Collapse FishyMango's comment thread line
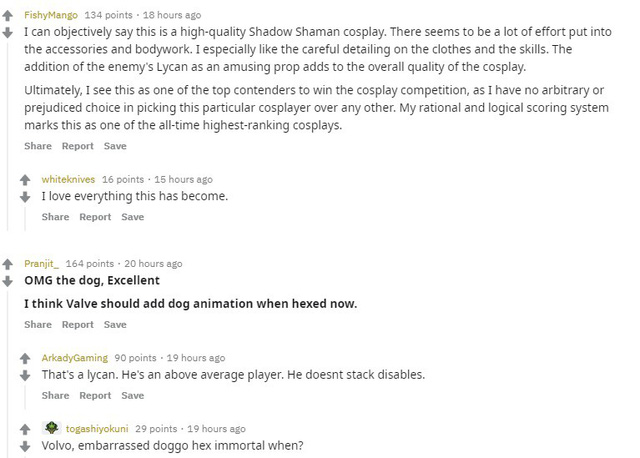This screenshot has width=640, height=458. click(8, 135)
